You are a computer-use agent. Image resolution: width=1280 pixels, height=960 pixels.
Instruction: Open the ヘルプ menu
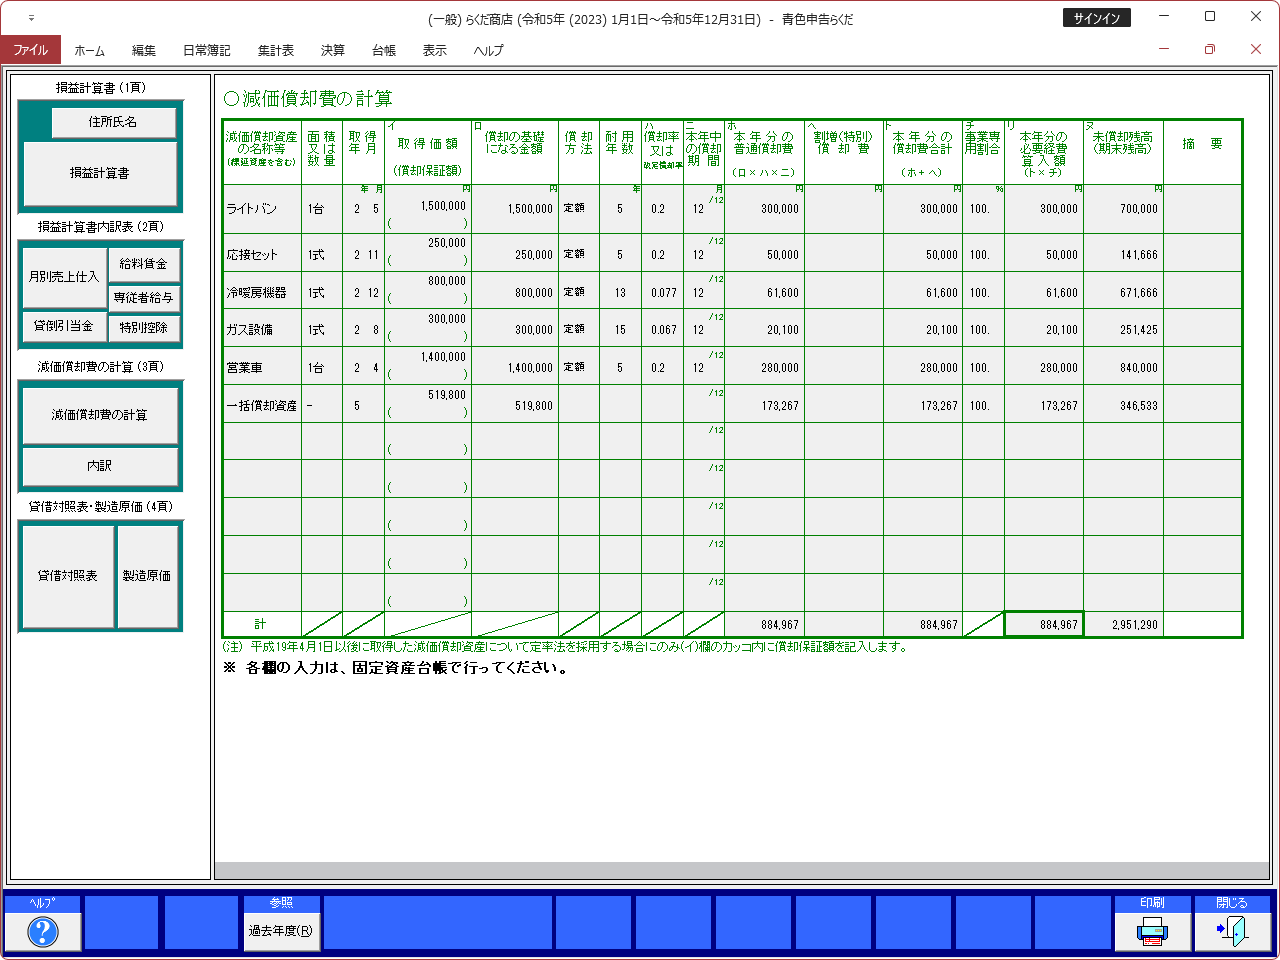point(489,50)
